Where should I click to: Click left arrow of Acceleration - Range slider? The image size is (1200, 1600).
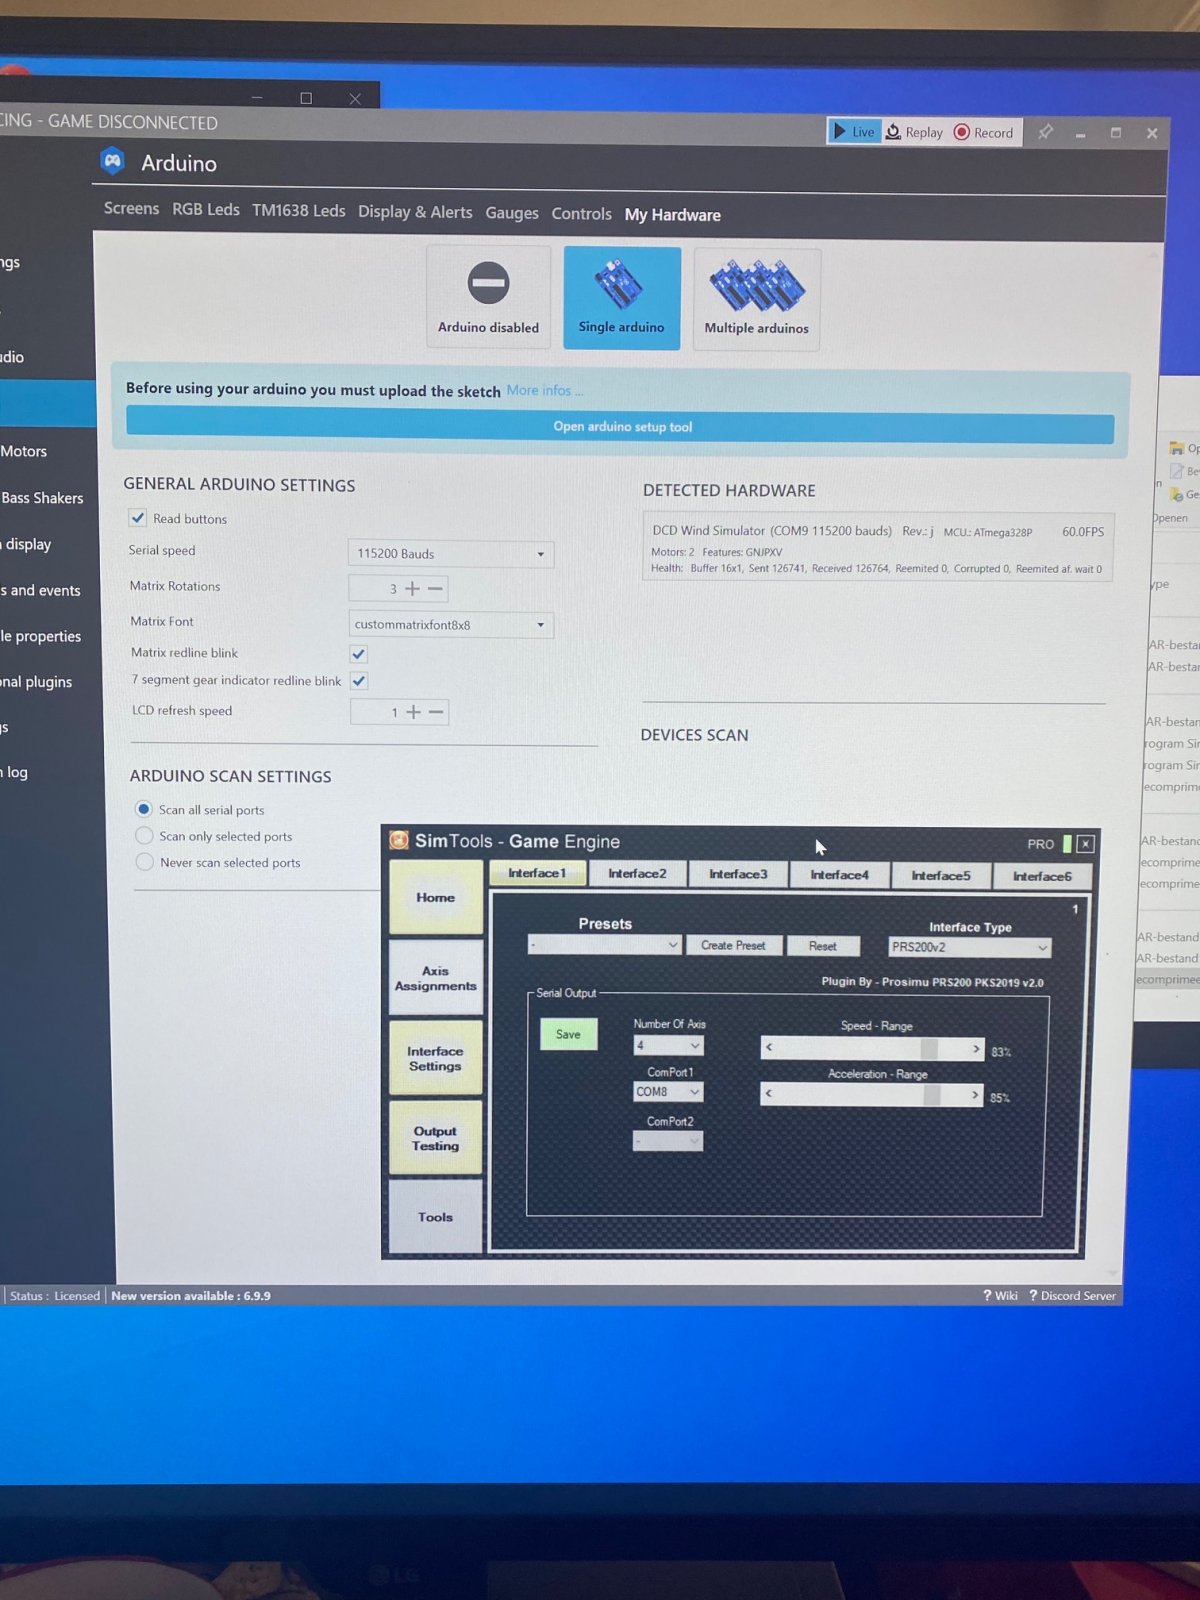[769, 1094]
